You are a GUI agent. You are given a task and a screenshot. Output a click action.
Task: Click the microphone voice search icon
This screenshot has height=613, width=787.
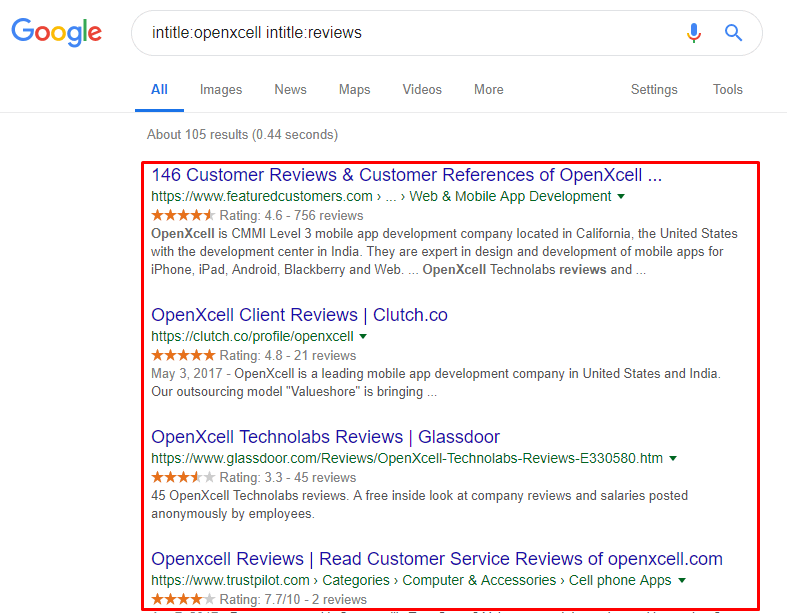tap(694, 33)
